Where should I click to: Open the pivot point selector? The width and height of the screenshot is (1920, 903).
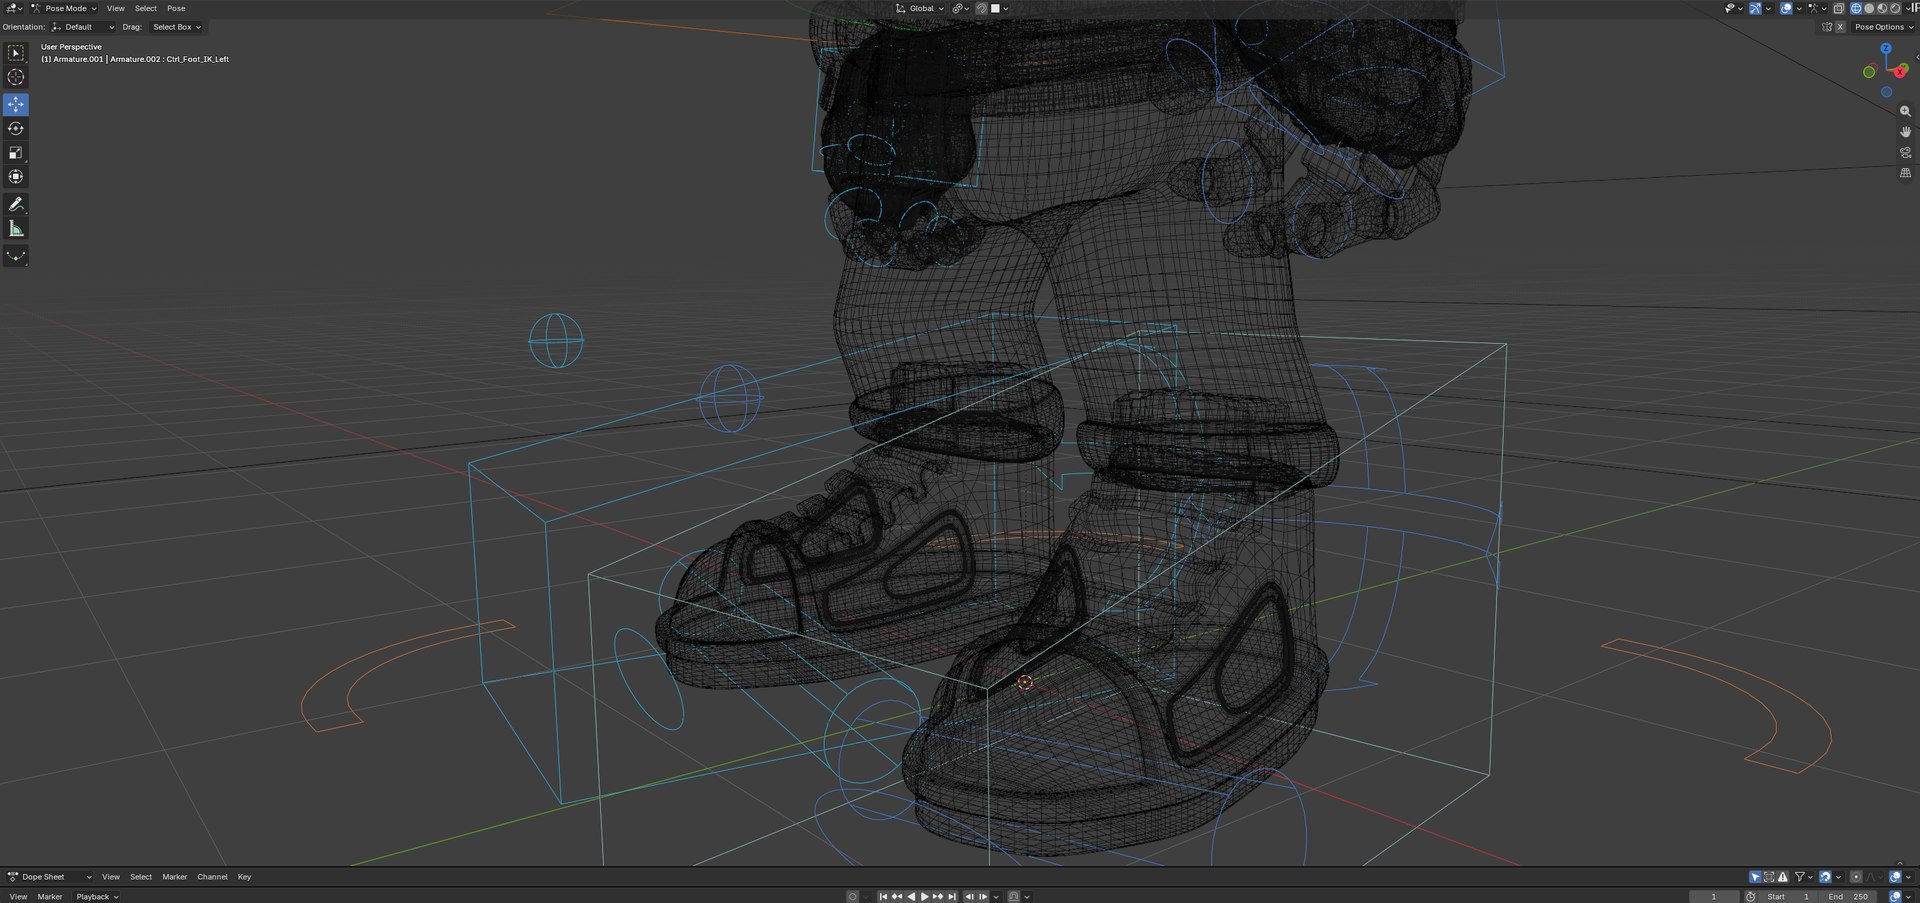tap(962, 8)
